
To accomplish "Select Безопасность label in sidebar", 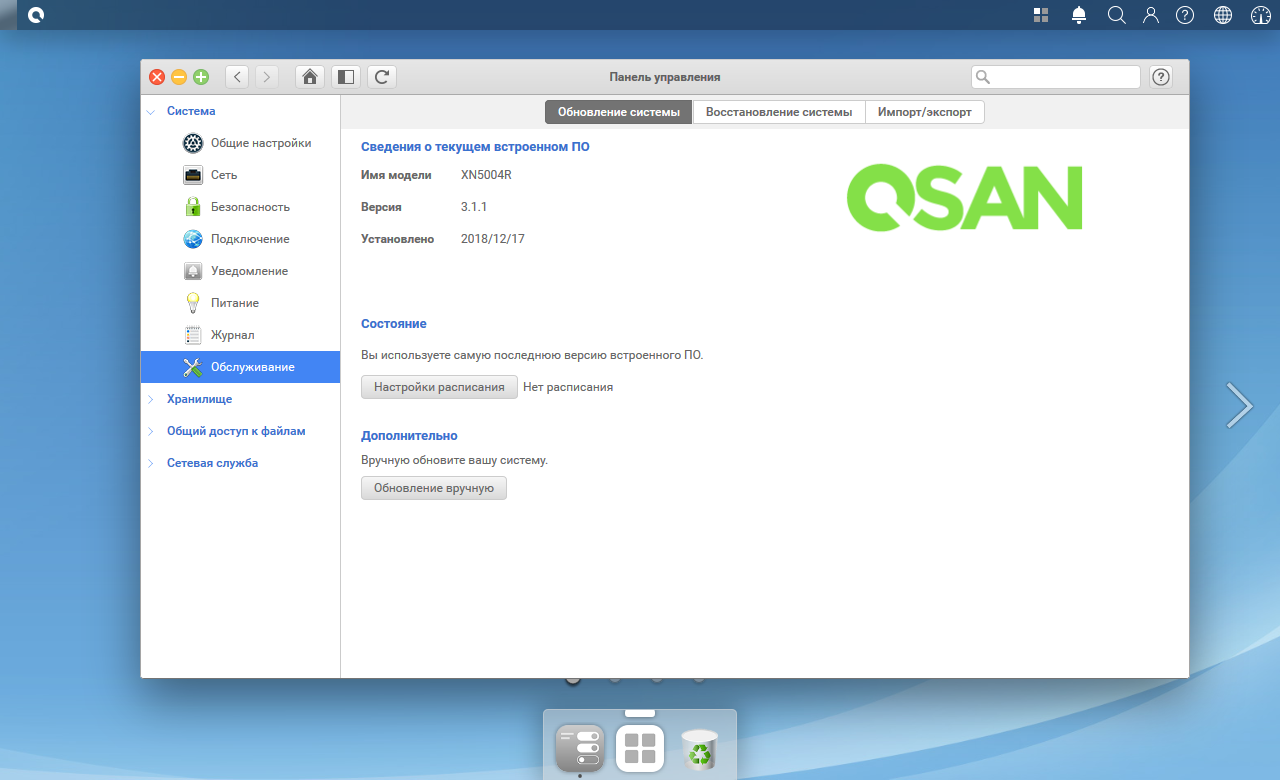I will pyautogui.click(x=250, y=207).
